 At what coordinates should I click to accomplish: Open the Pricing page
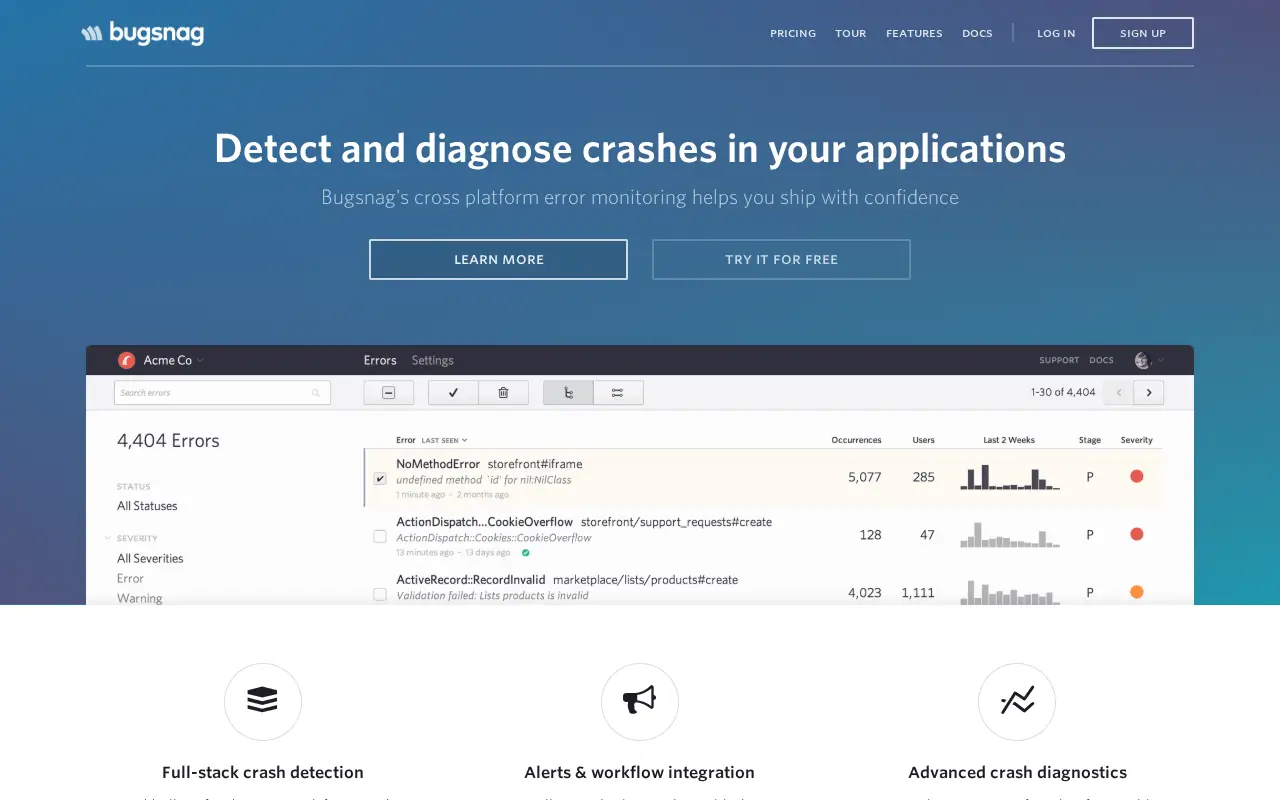pyautogui.click(x=793, y=33)
